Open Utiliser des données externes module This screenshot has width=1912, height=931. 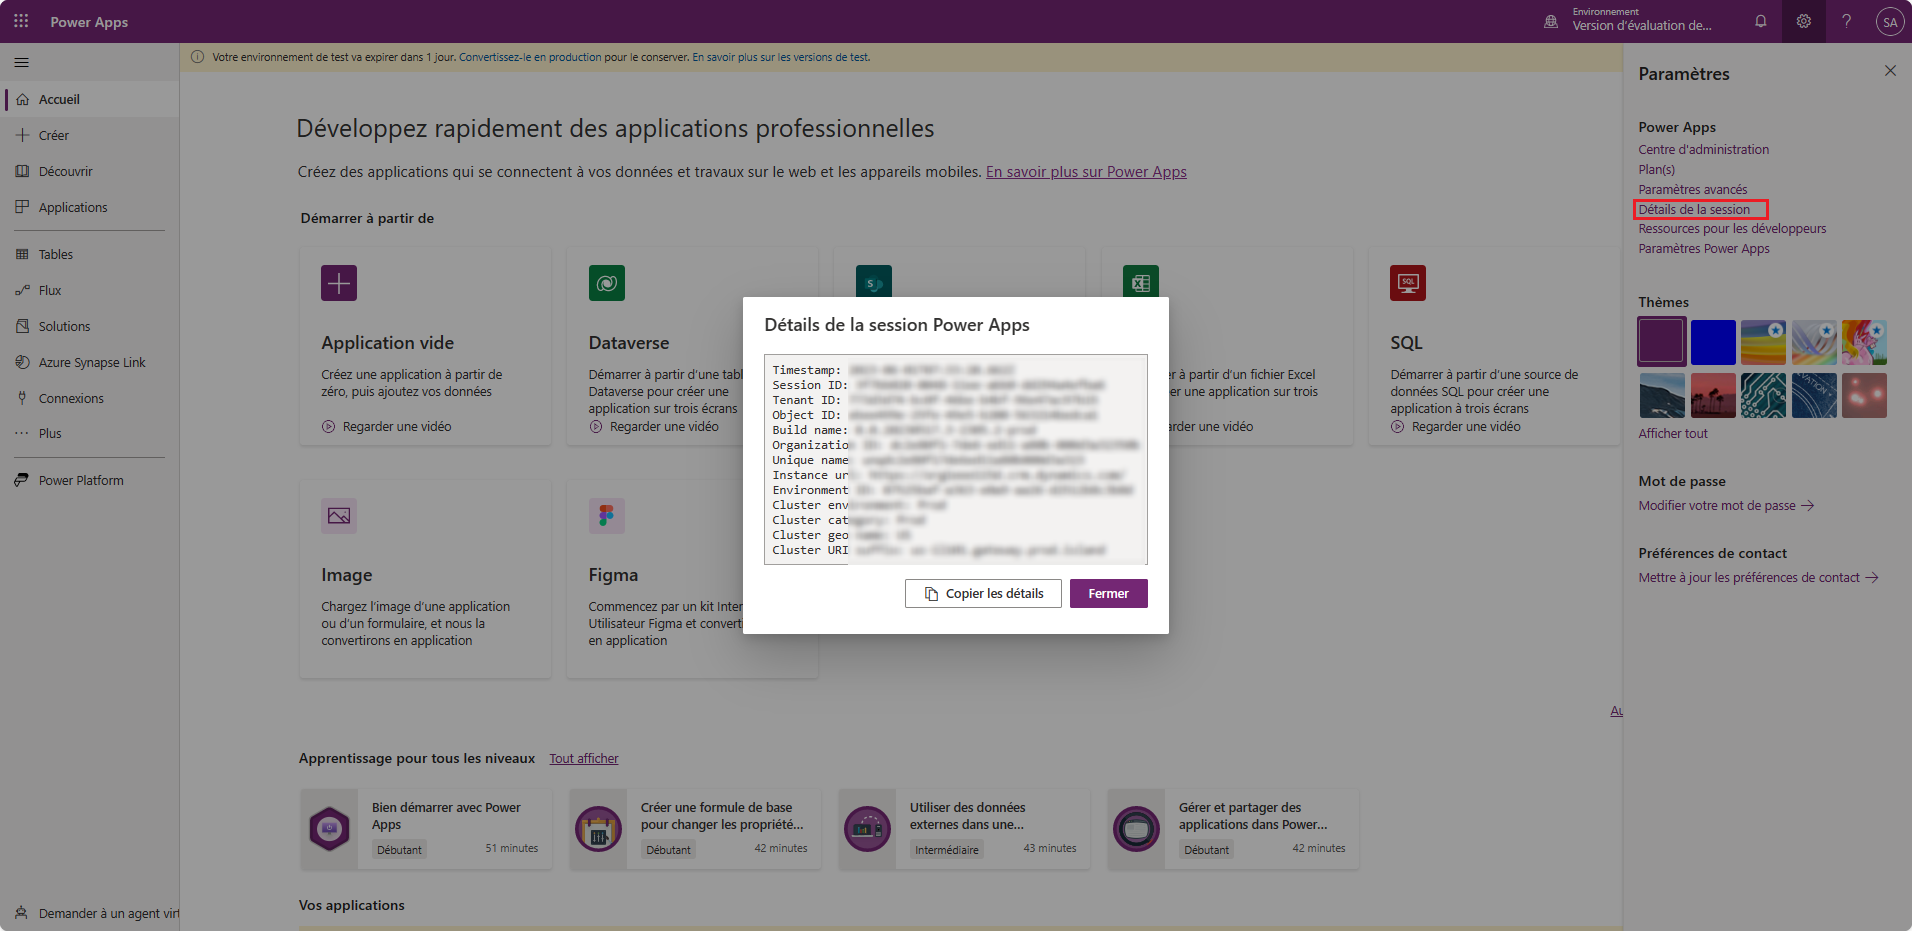pos(964,828)
